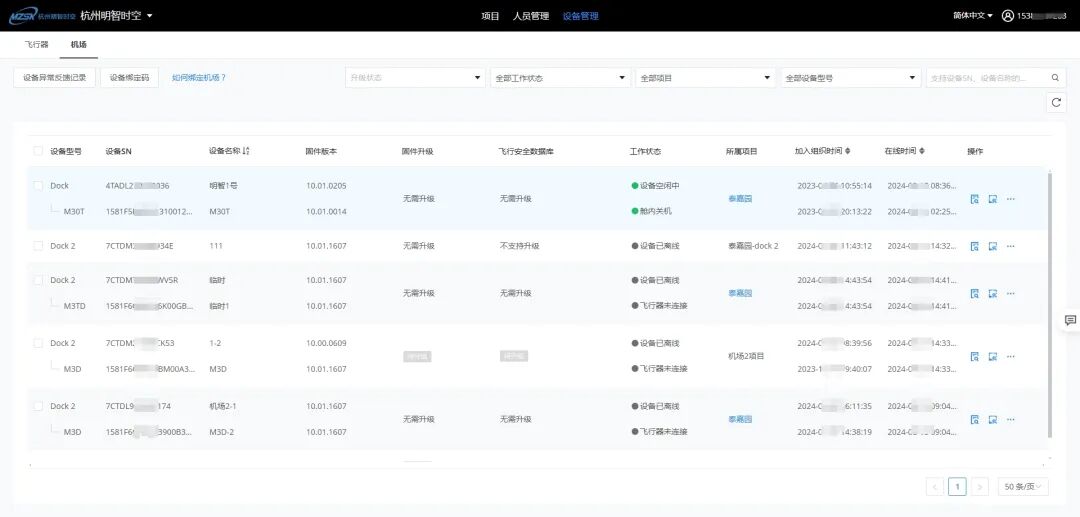Click the previous page arrow in pagination

click(x=935, y=487)
